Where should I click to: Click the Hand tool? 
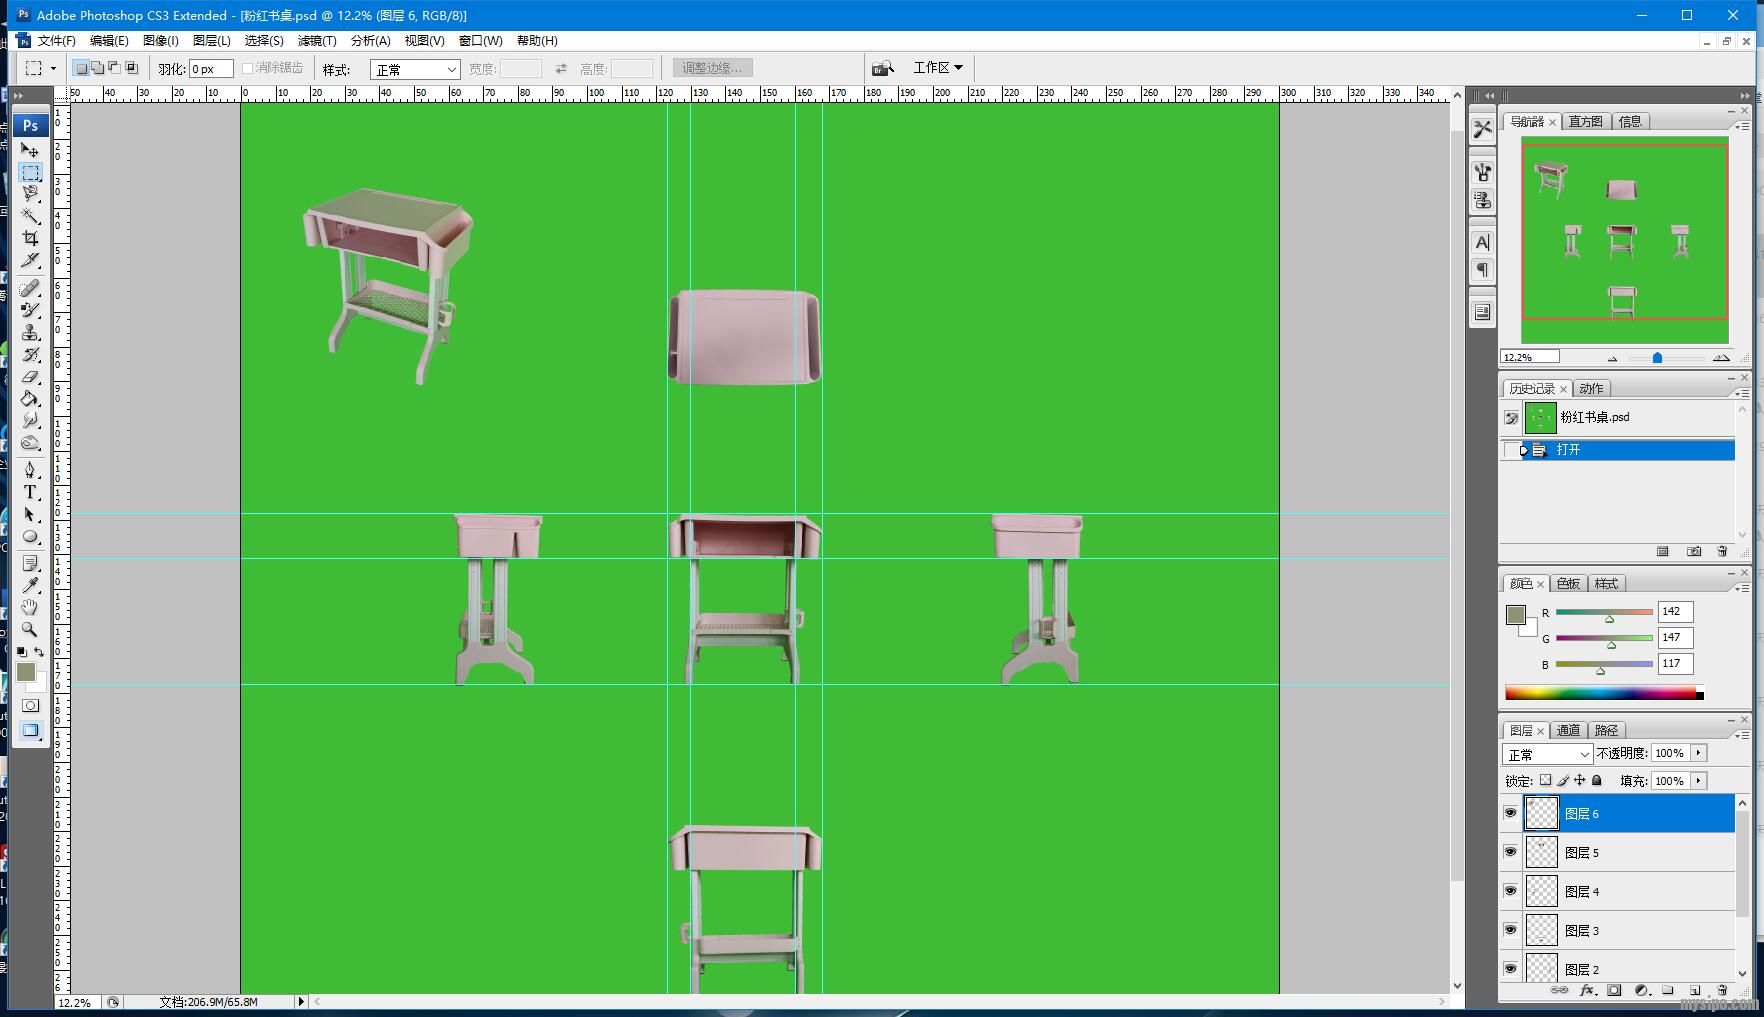coord(30,607)
